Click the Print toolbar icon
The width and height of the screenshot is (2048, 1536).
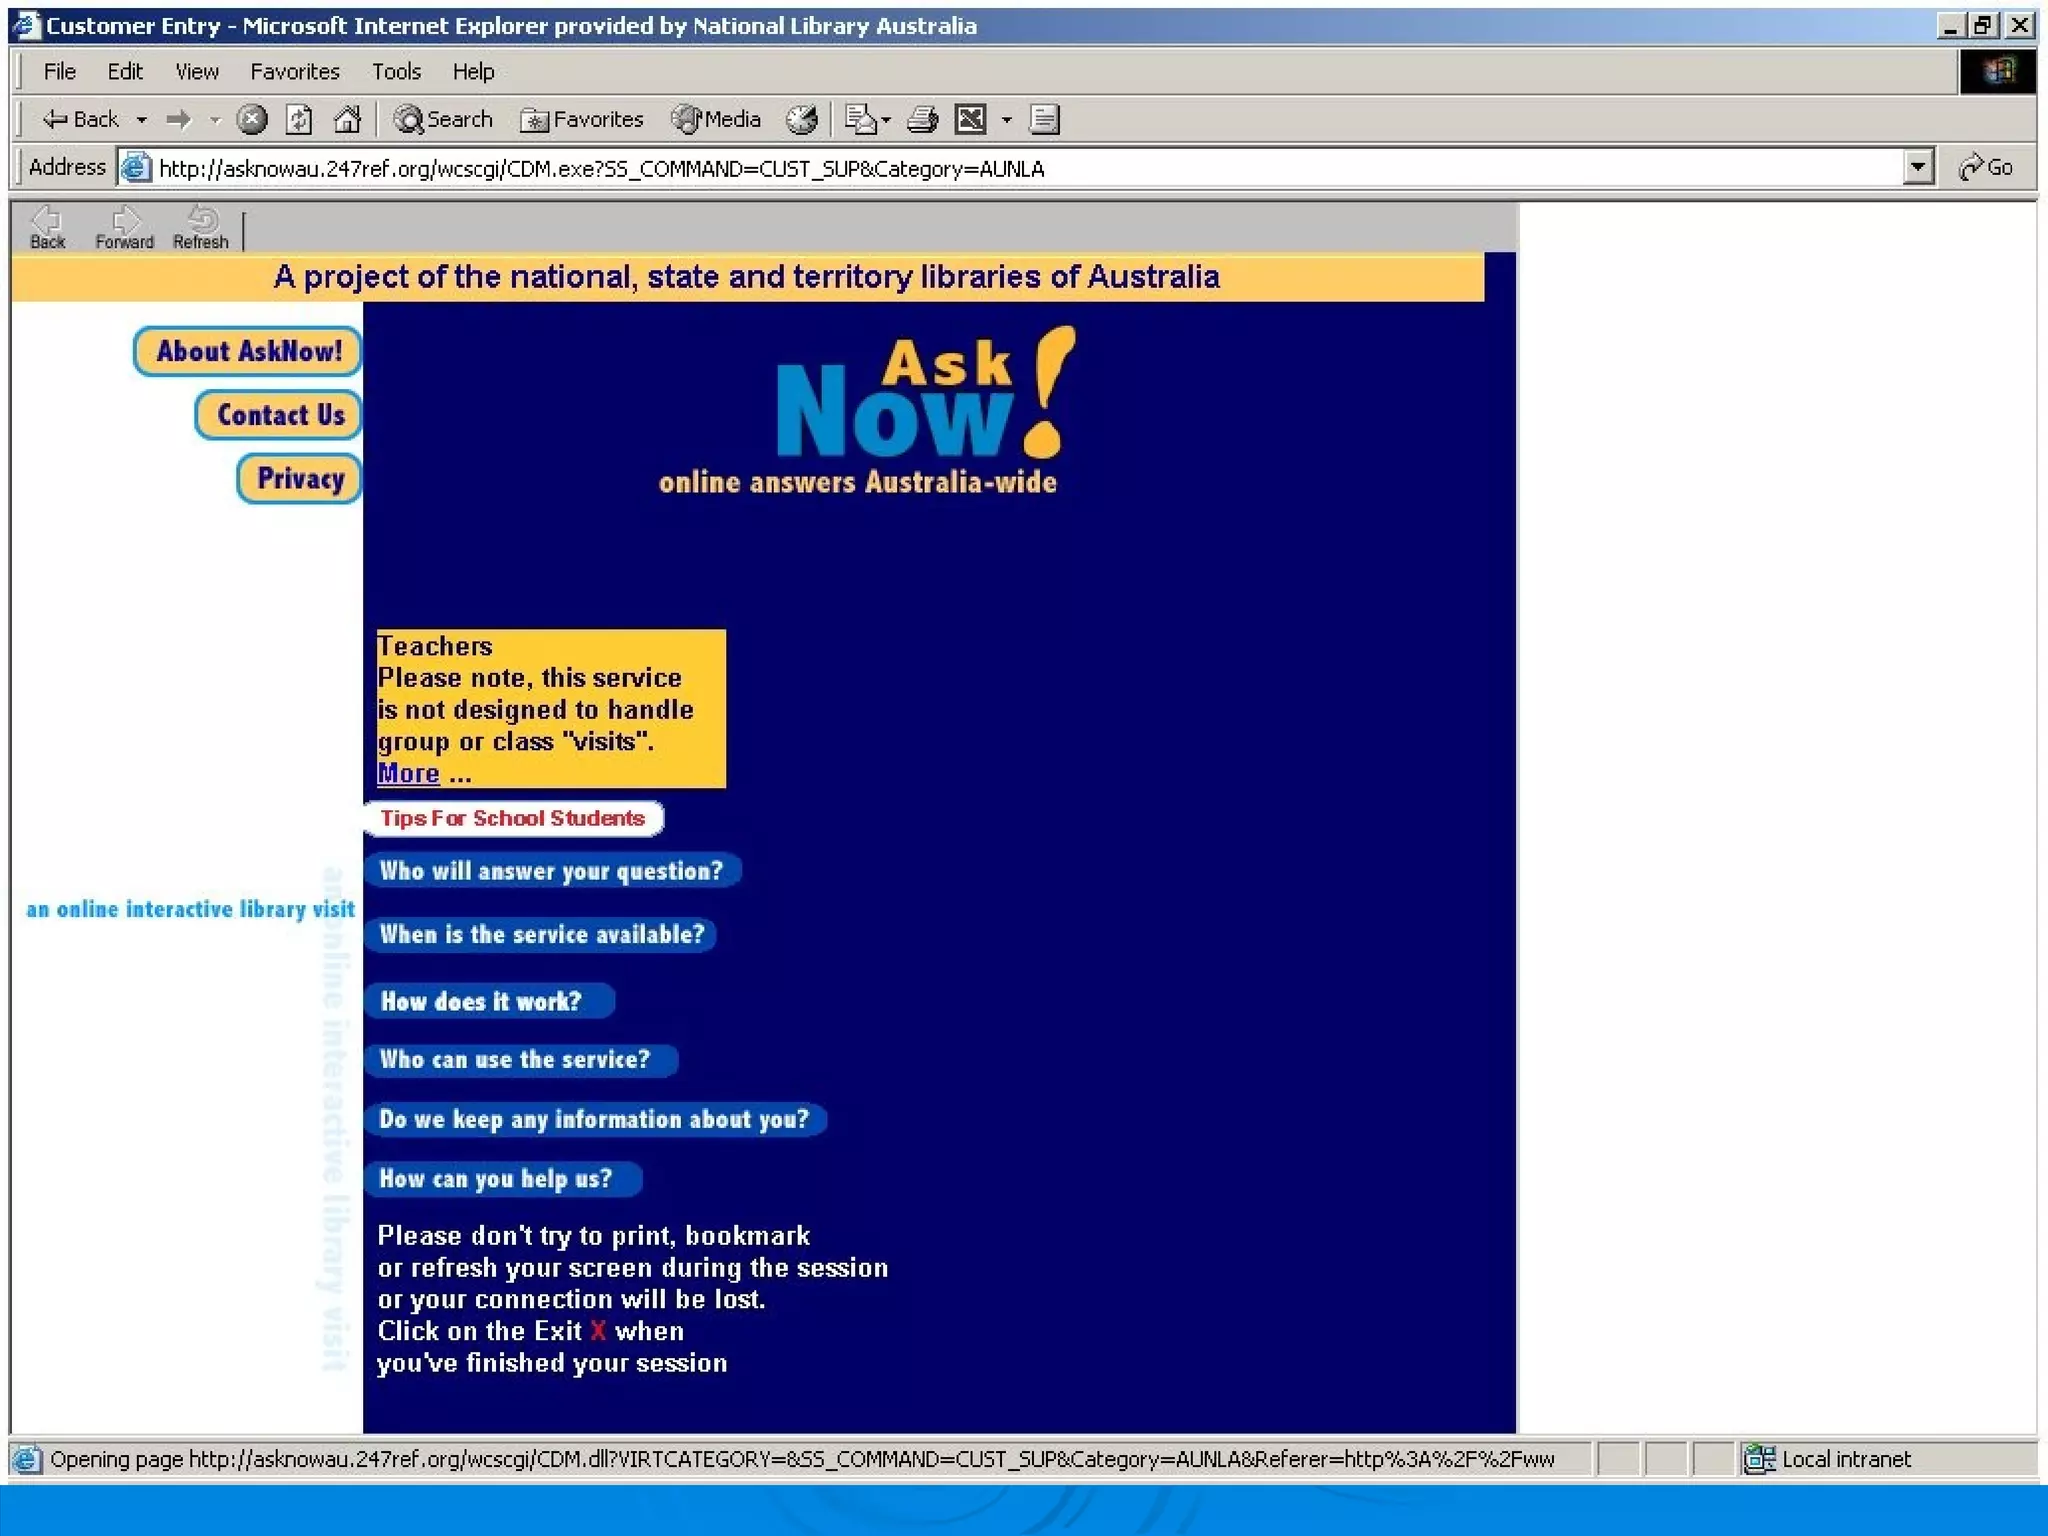click(x=921, y=120)
